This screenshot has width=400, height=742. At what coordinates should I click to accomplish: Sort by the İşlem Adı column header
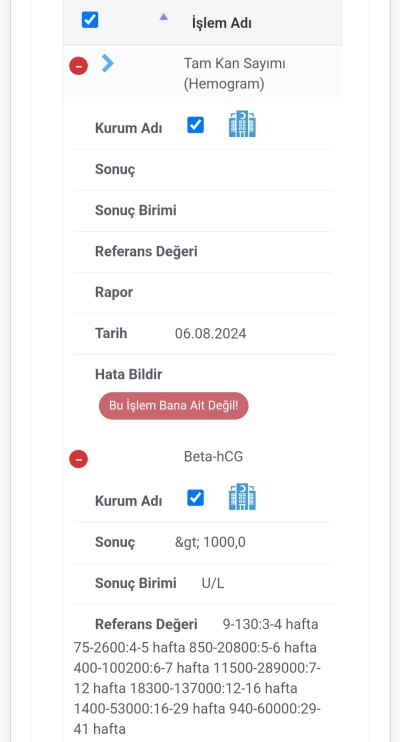(x=222, y=22)
